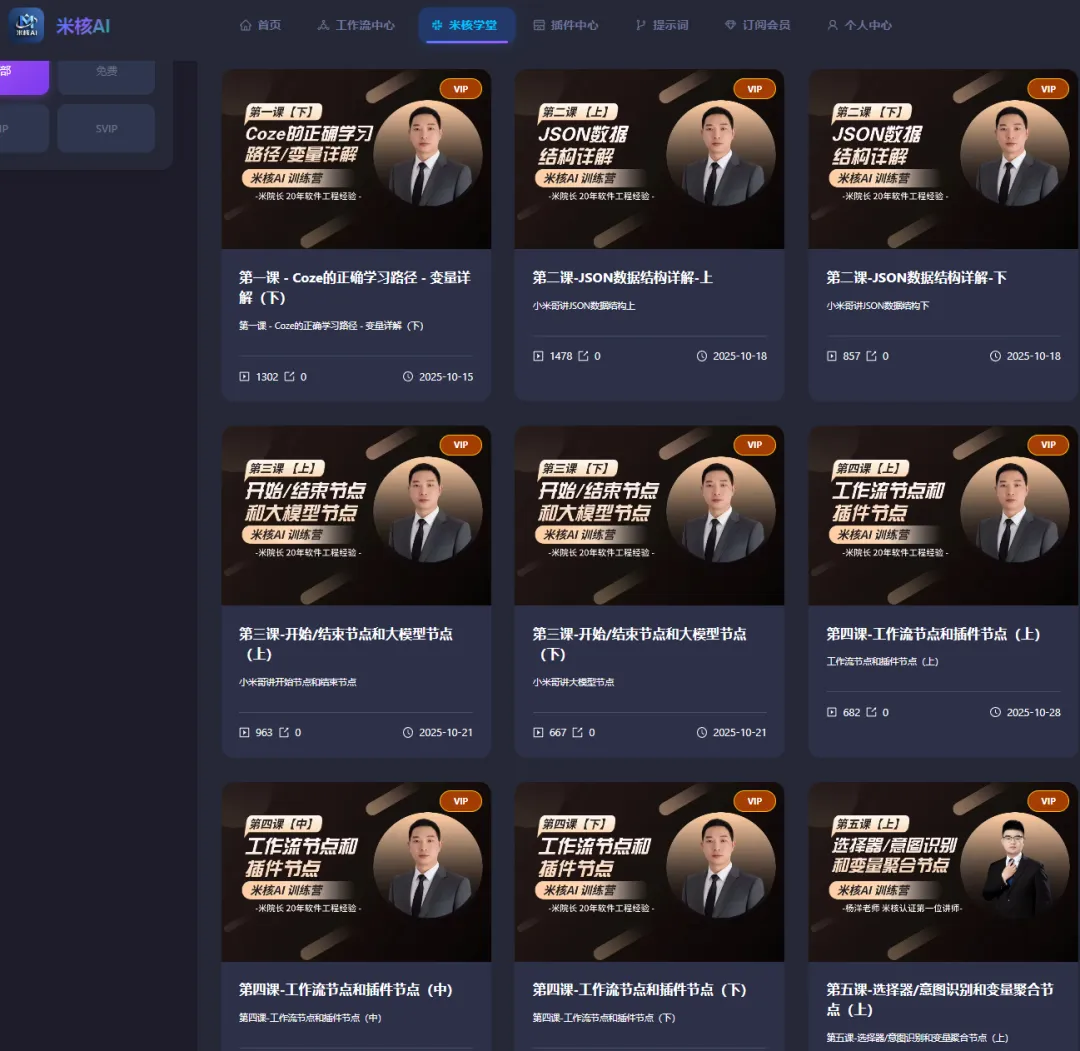Click title 第三课-开始/结束节点和大模型节点（下）
The width and height of the screenshot is (1080, 1051).
tap(639, 644)
